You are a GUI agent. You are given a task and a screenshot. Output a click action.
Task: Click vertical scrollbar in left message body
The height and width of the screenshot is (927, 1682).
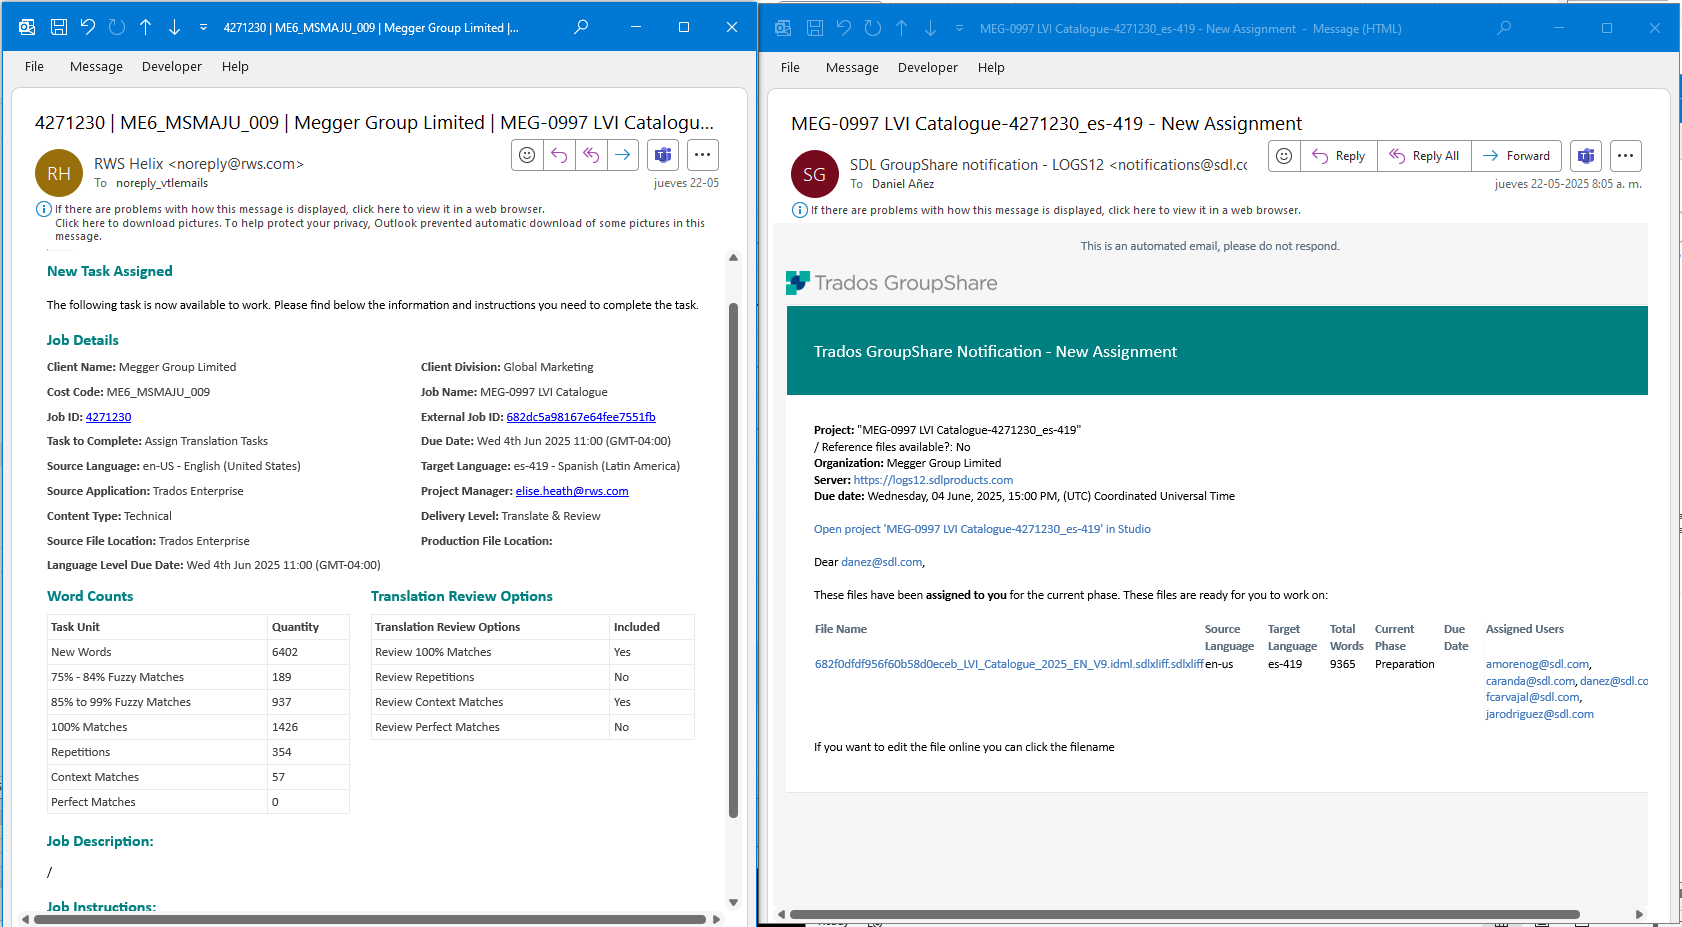[733, 560]
